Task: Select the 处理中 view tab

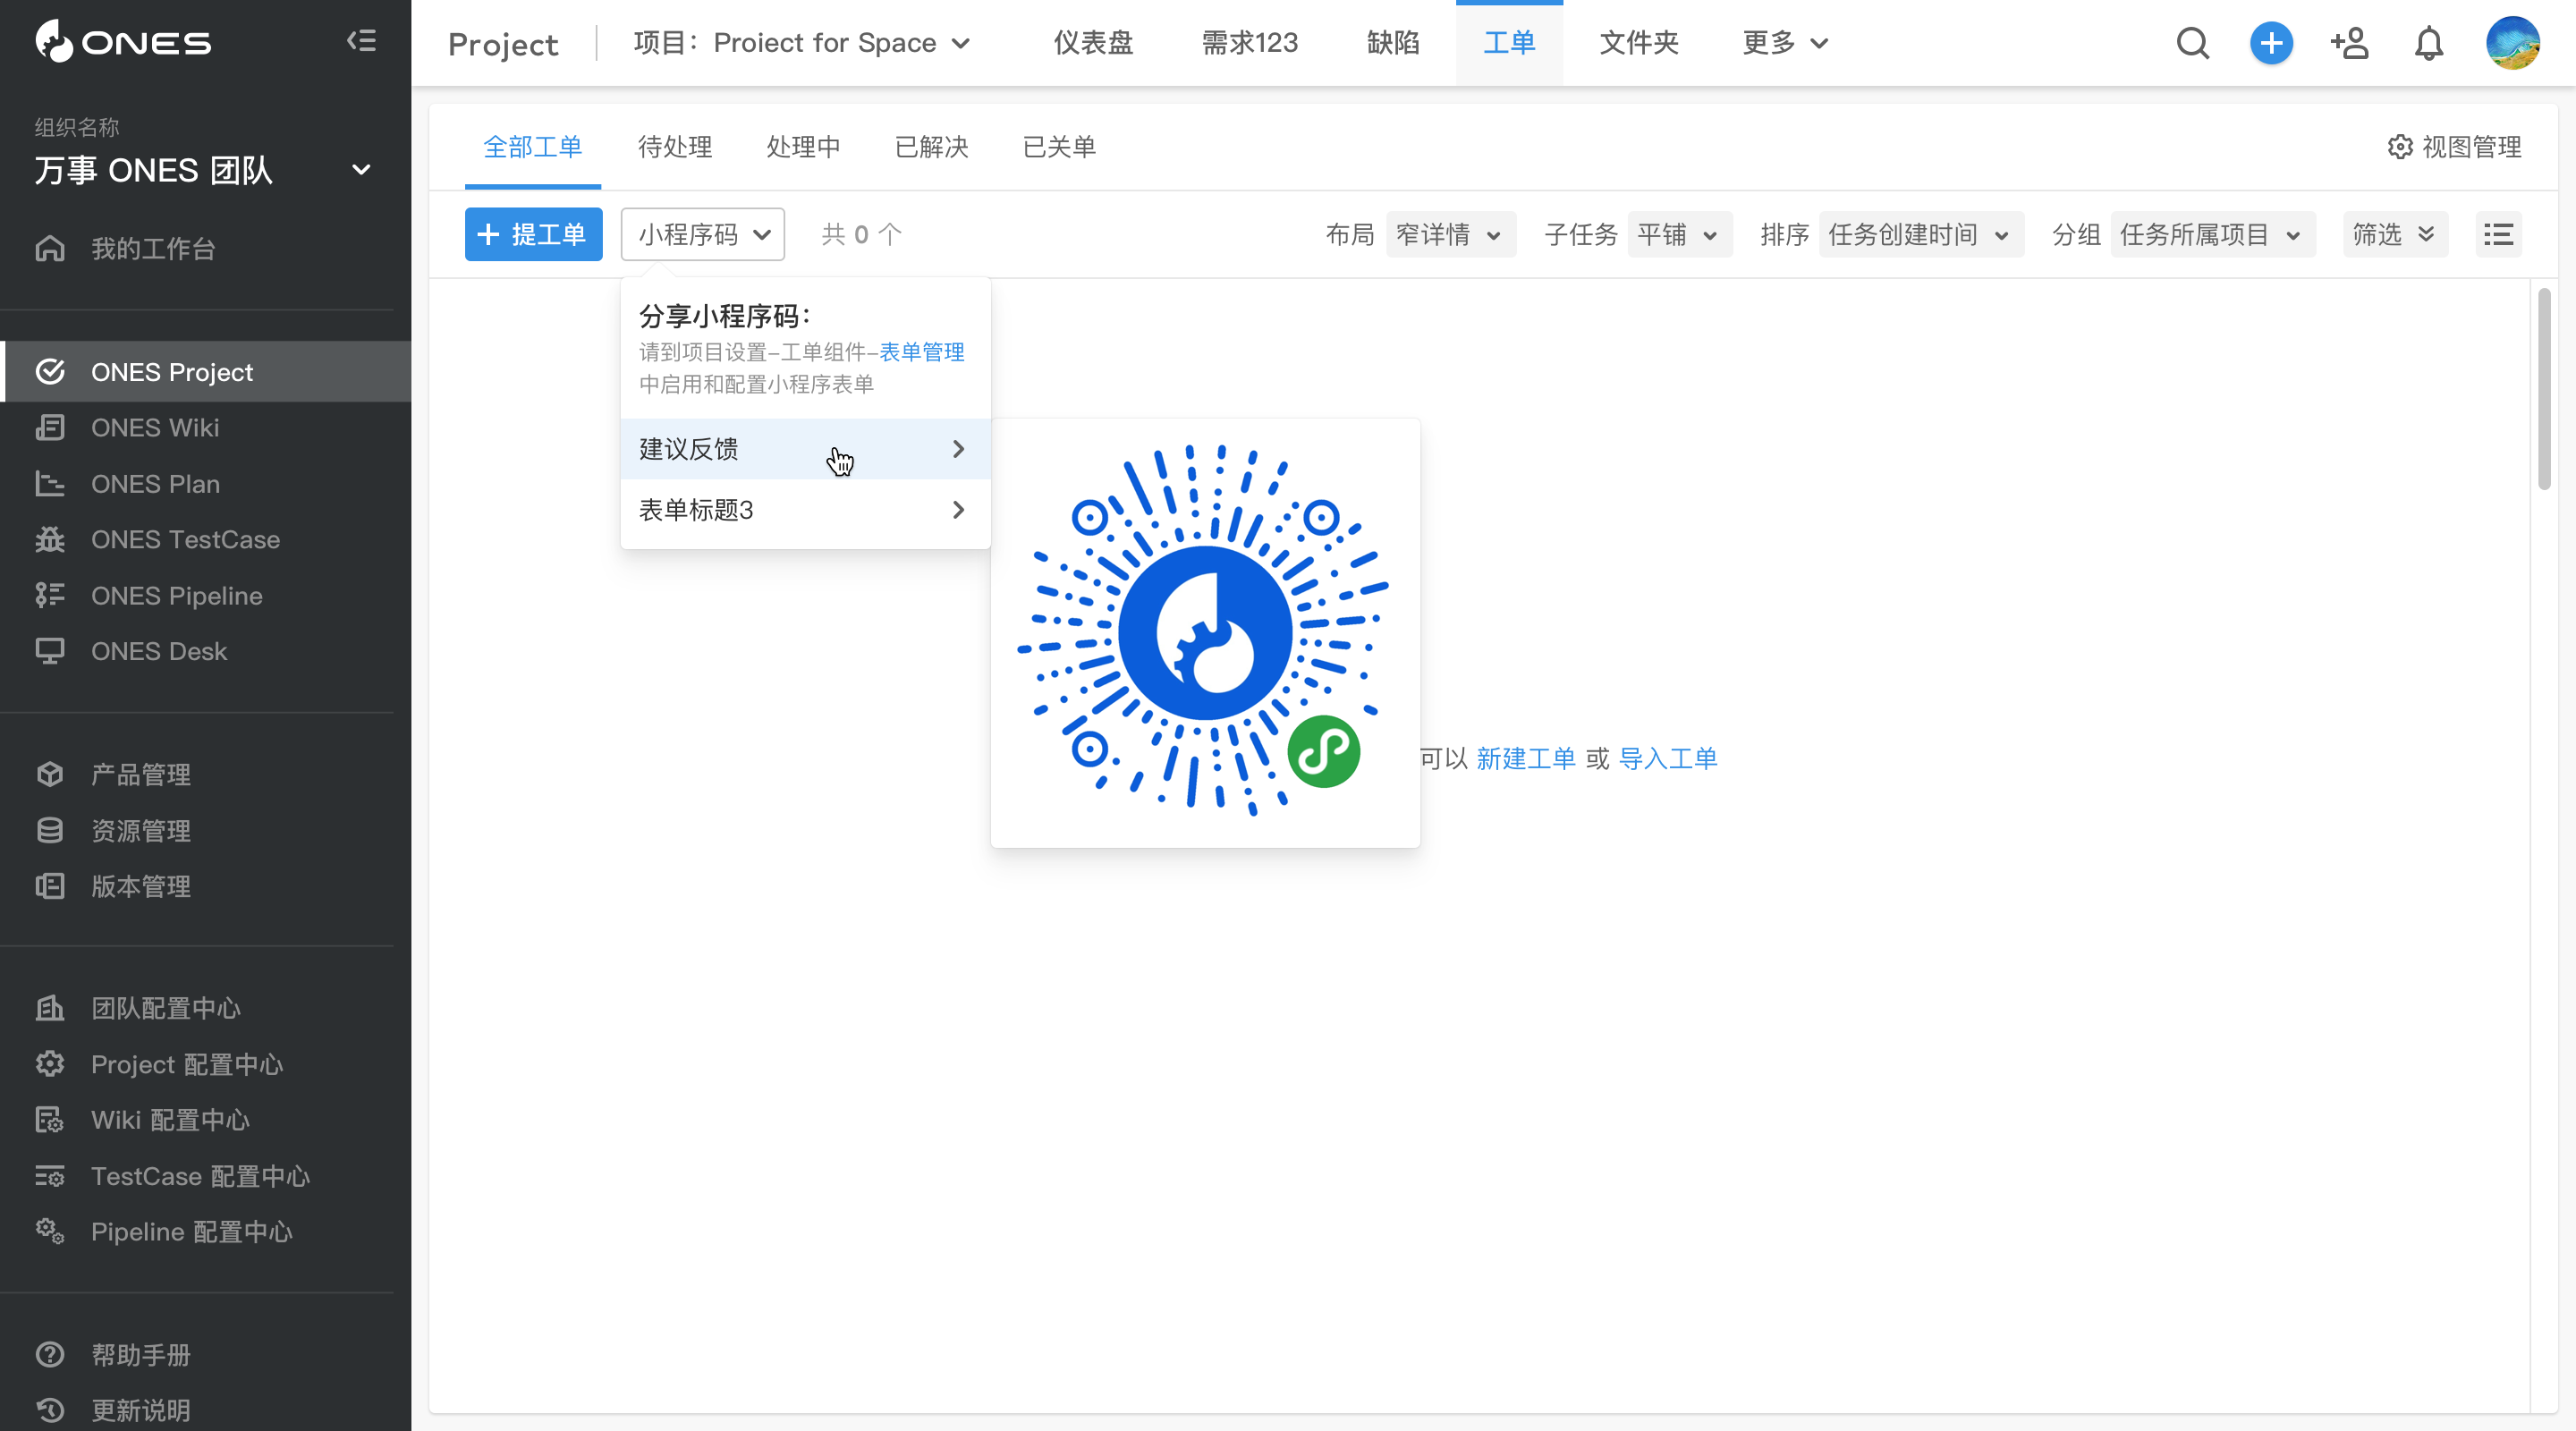Action: click(x=803, y=147)
